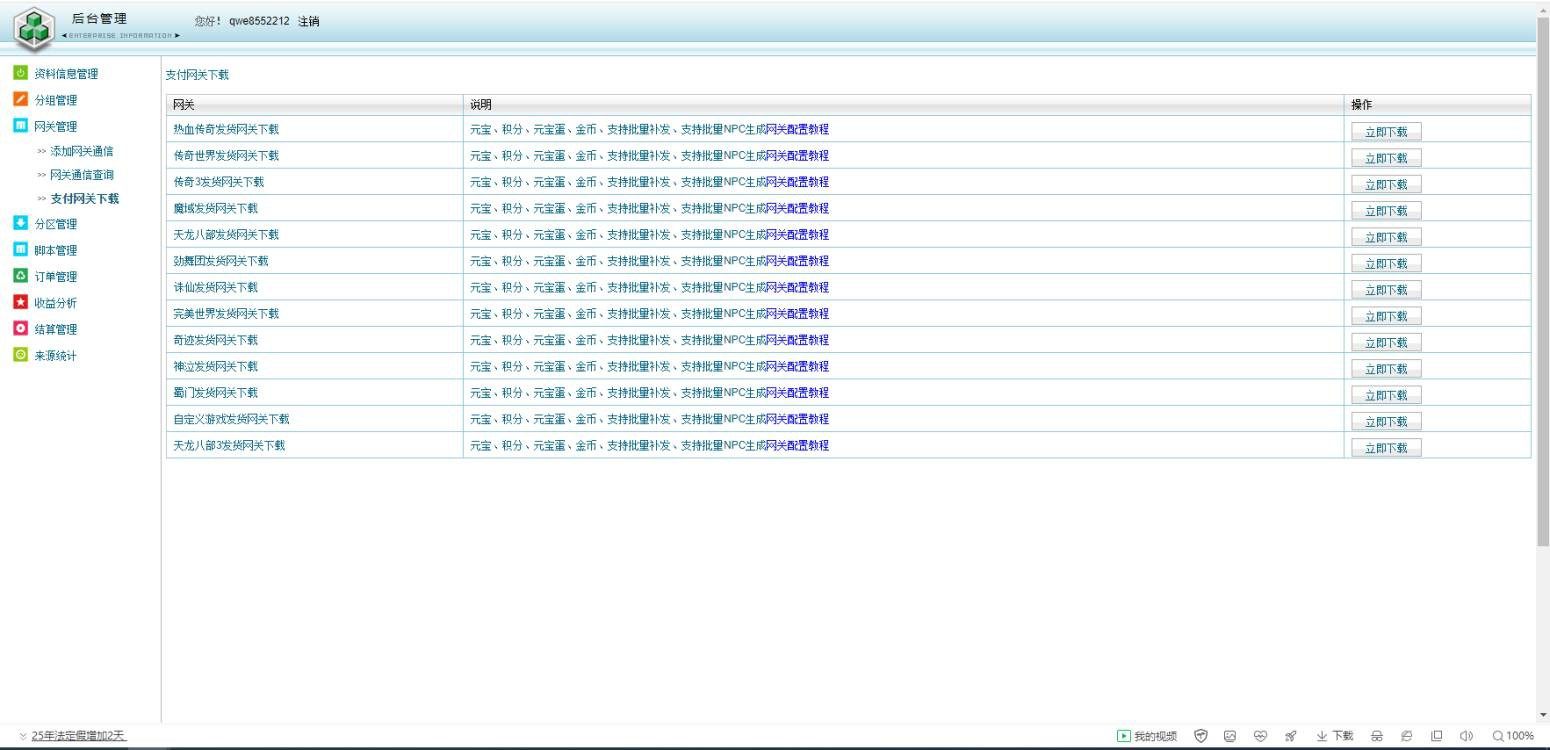The image size is (1550, 750).
Task: Click the shield security icon in the status bar
Action: pyautogui.click(x=1201, y=736)
